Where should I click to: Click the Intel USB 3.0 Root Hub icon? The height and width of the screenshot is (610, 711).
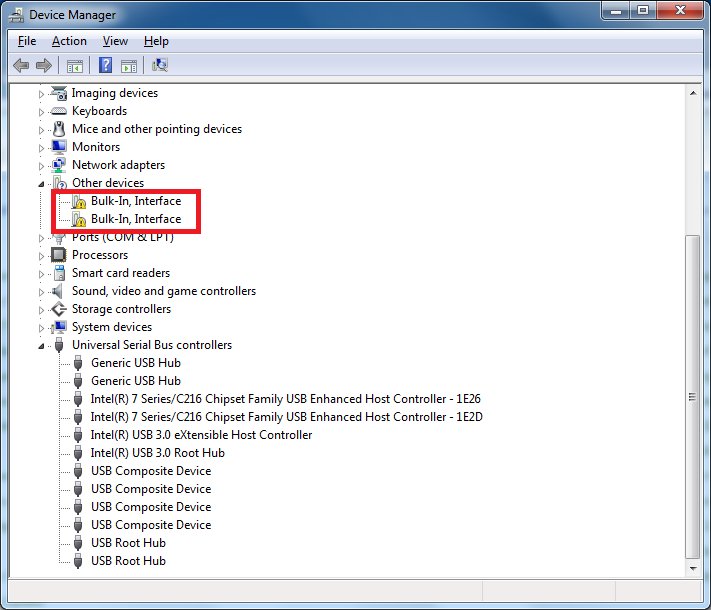tap(78, 453)
